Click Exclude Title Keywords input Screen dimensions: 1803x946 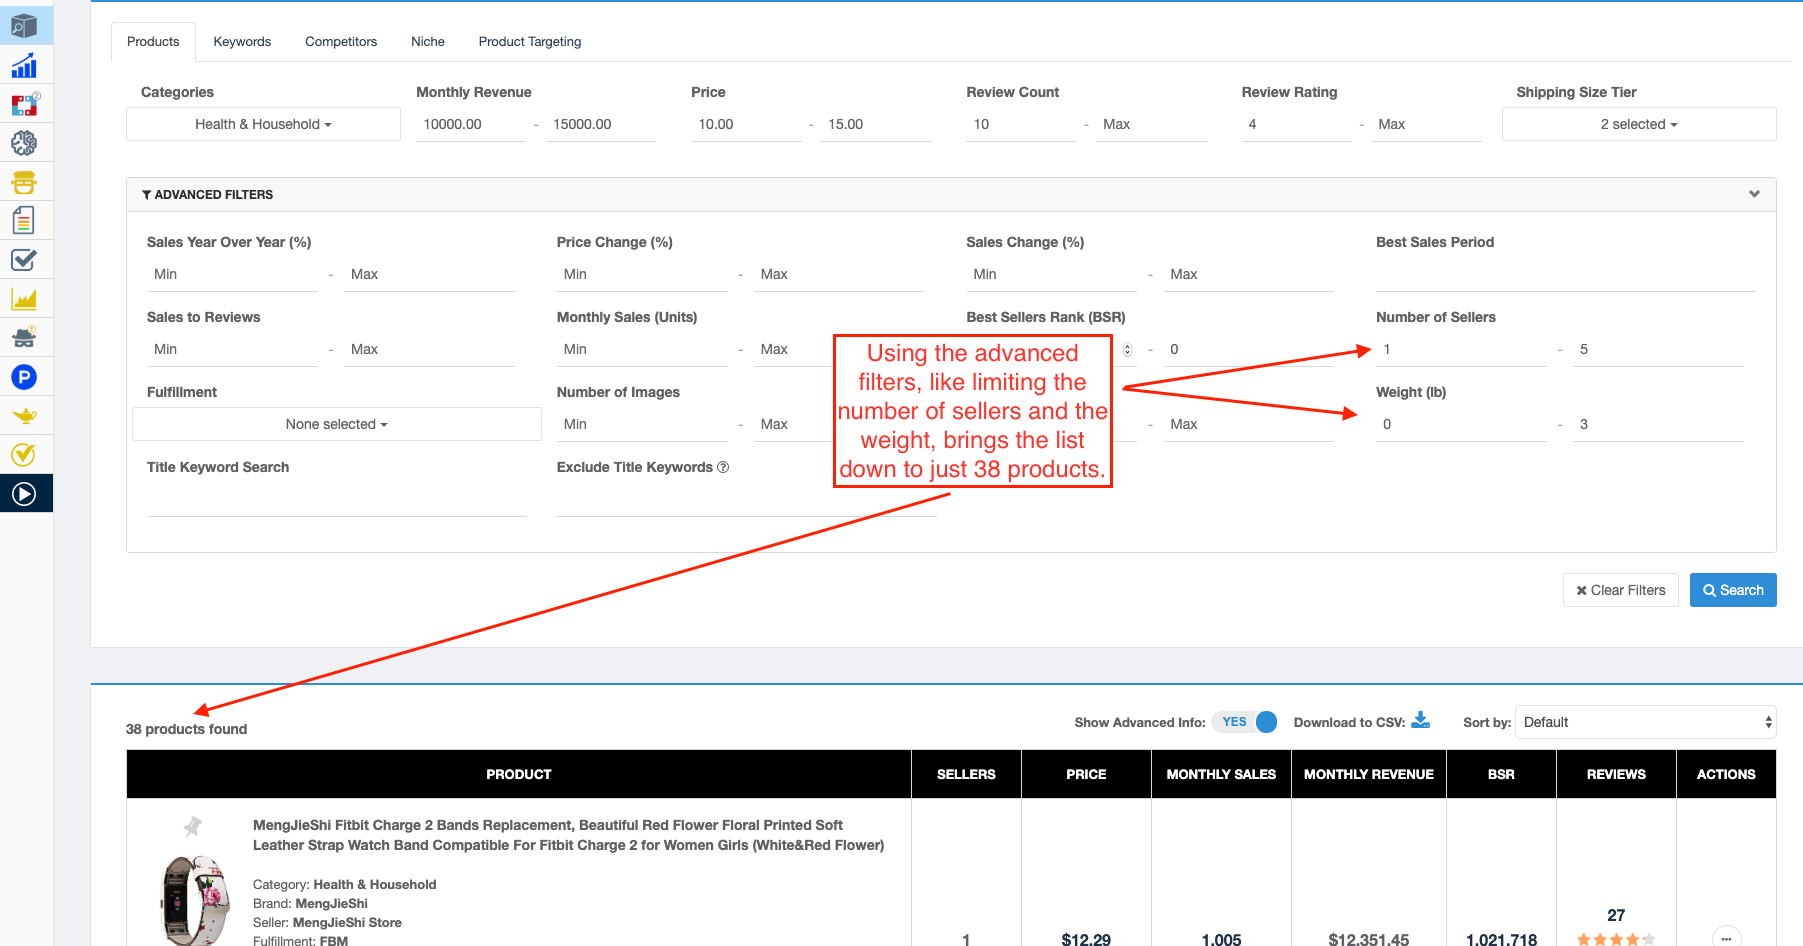point(747,499)
